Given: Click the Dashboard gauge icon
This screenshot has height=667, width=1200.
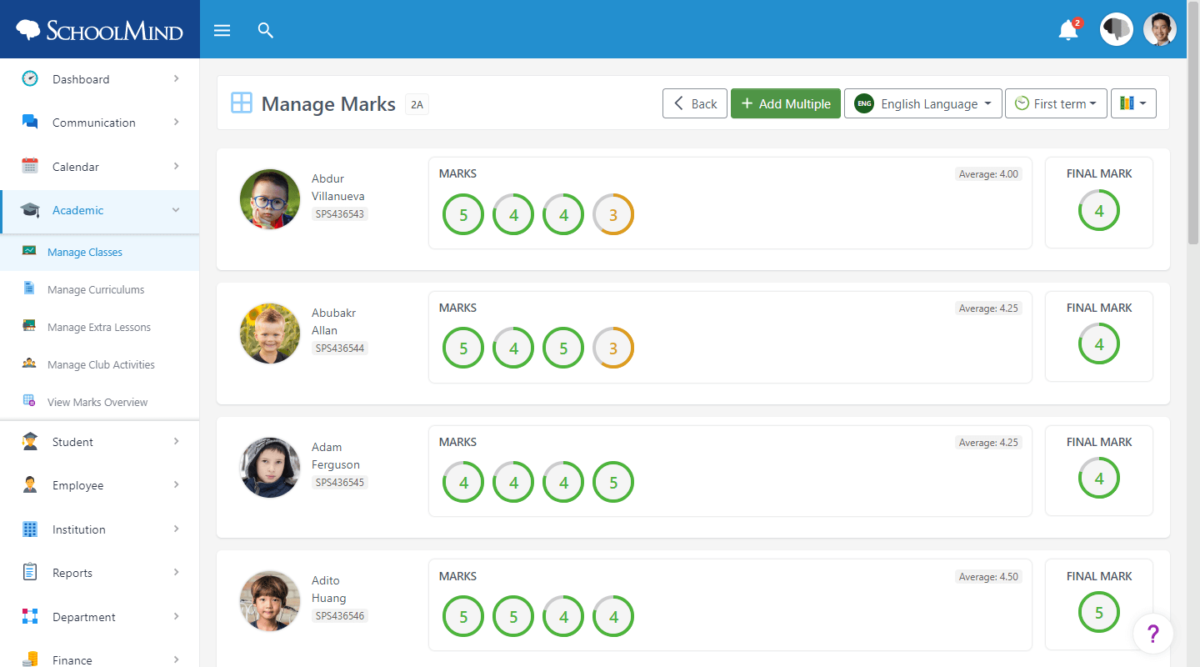Looking at the screenshot, I should coord(30,78).
